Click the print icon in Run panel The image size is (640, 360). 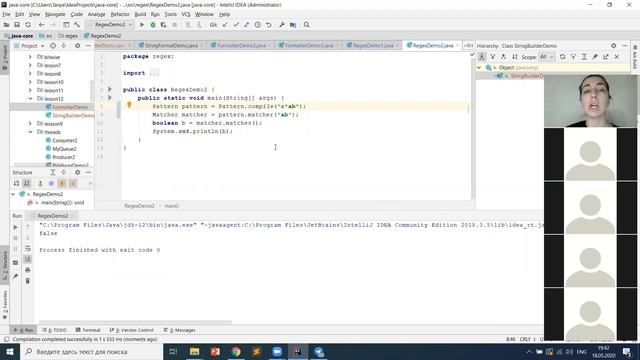point(28,270)
